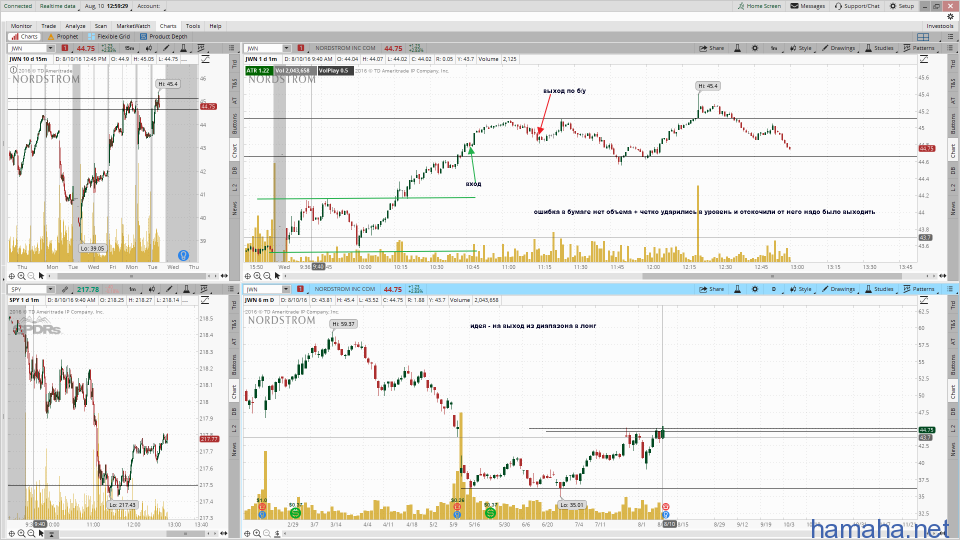Click crosshair pan icon under JWN 15m chart
Screen dimensions: 960x540
12,276
